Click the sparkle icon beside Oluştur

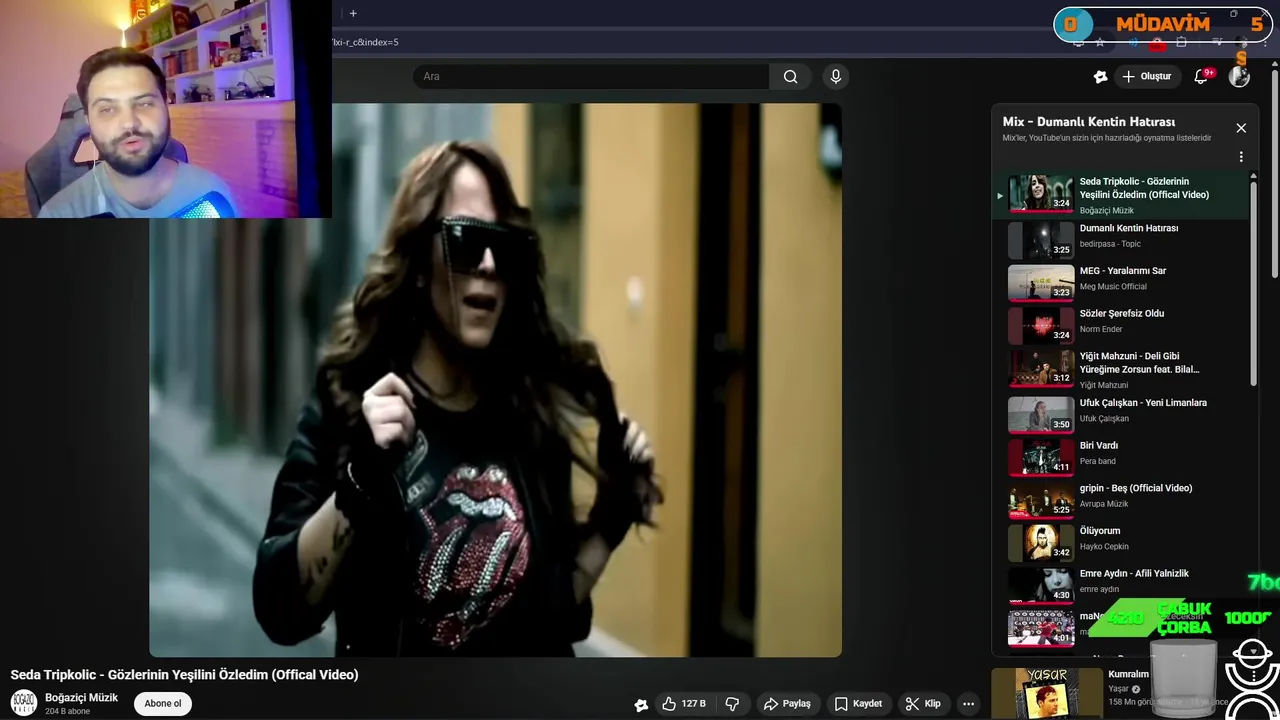[1100, 76]
